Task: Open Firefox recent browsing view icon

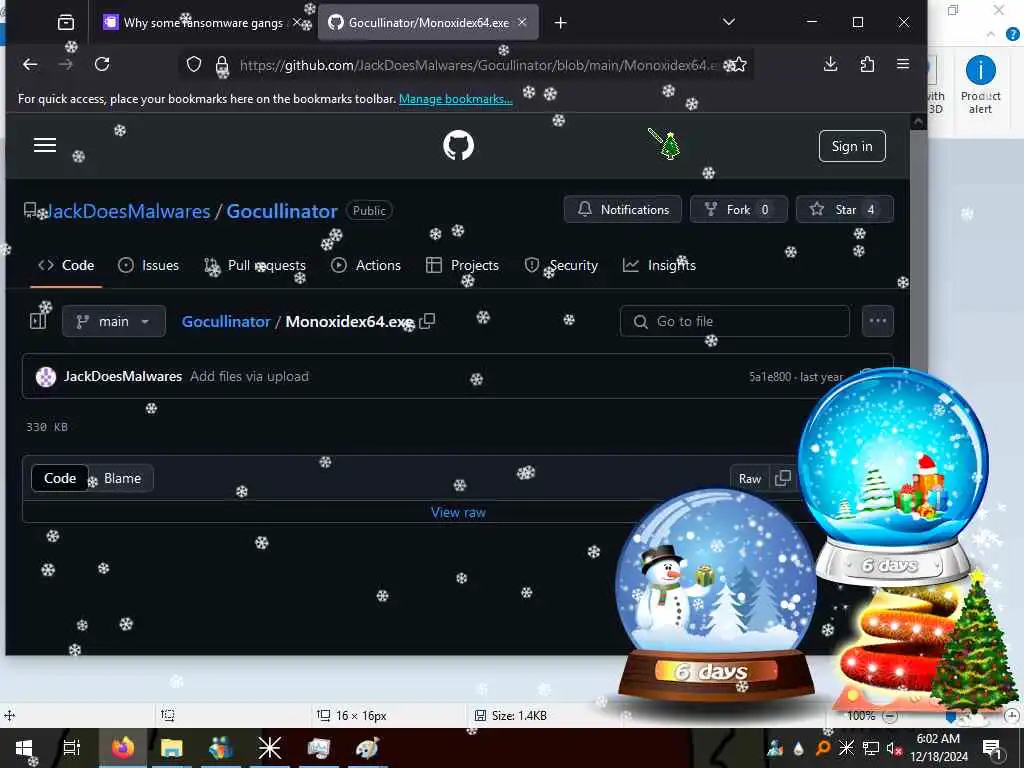Action: (x=66, y=23)
